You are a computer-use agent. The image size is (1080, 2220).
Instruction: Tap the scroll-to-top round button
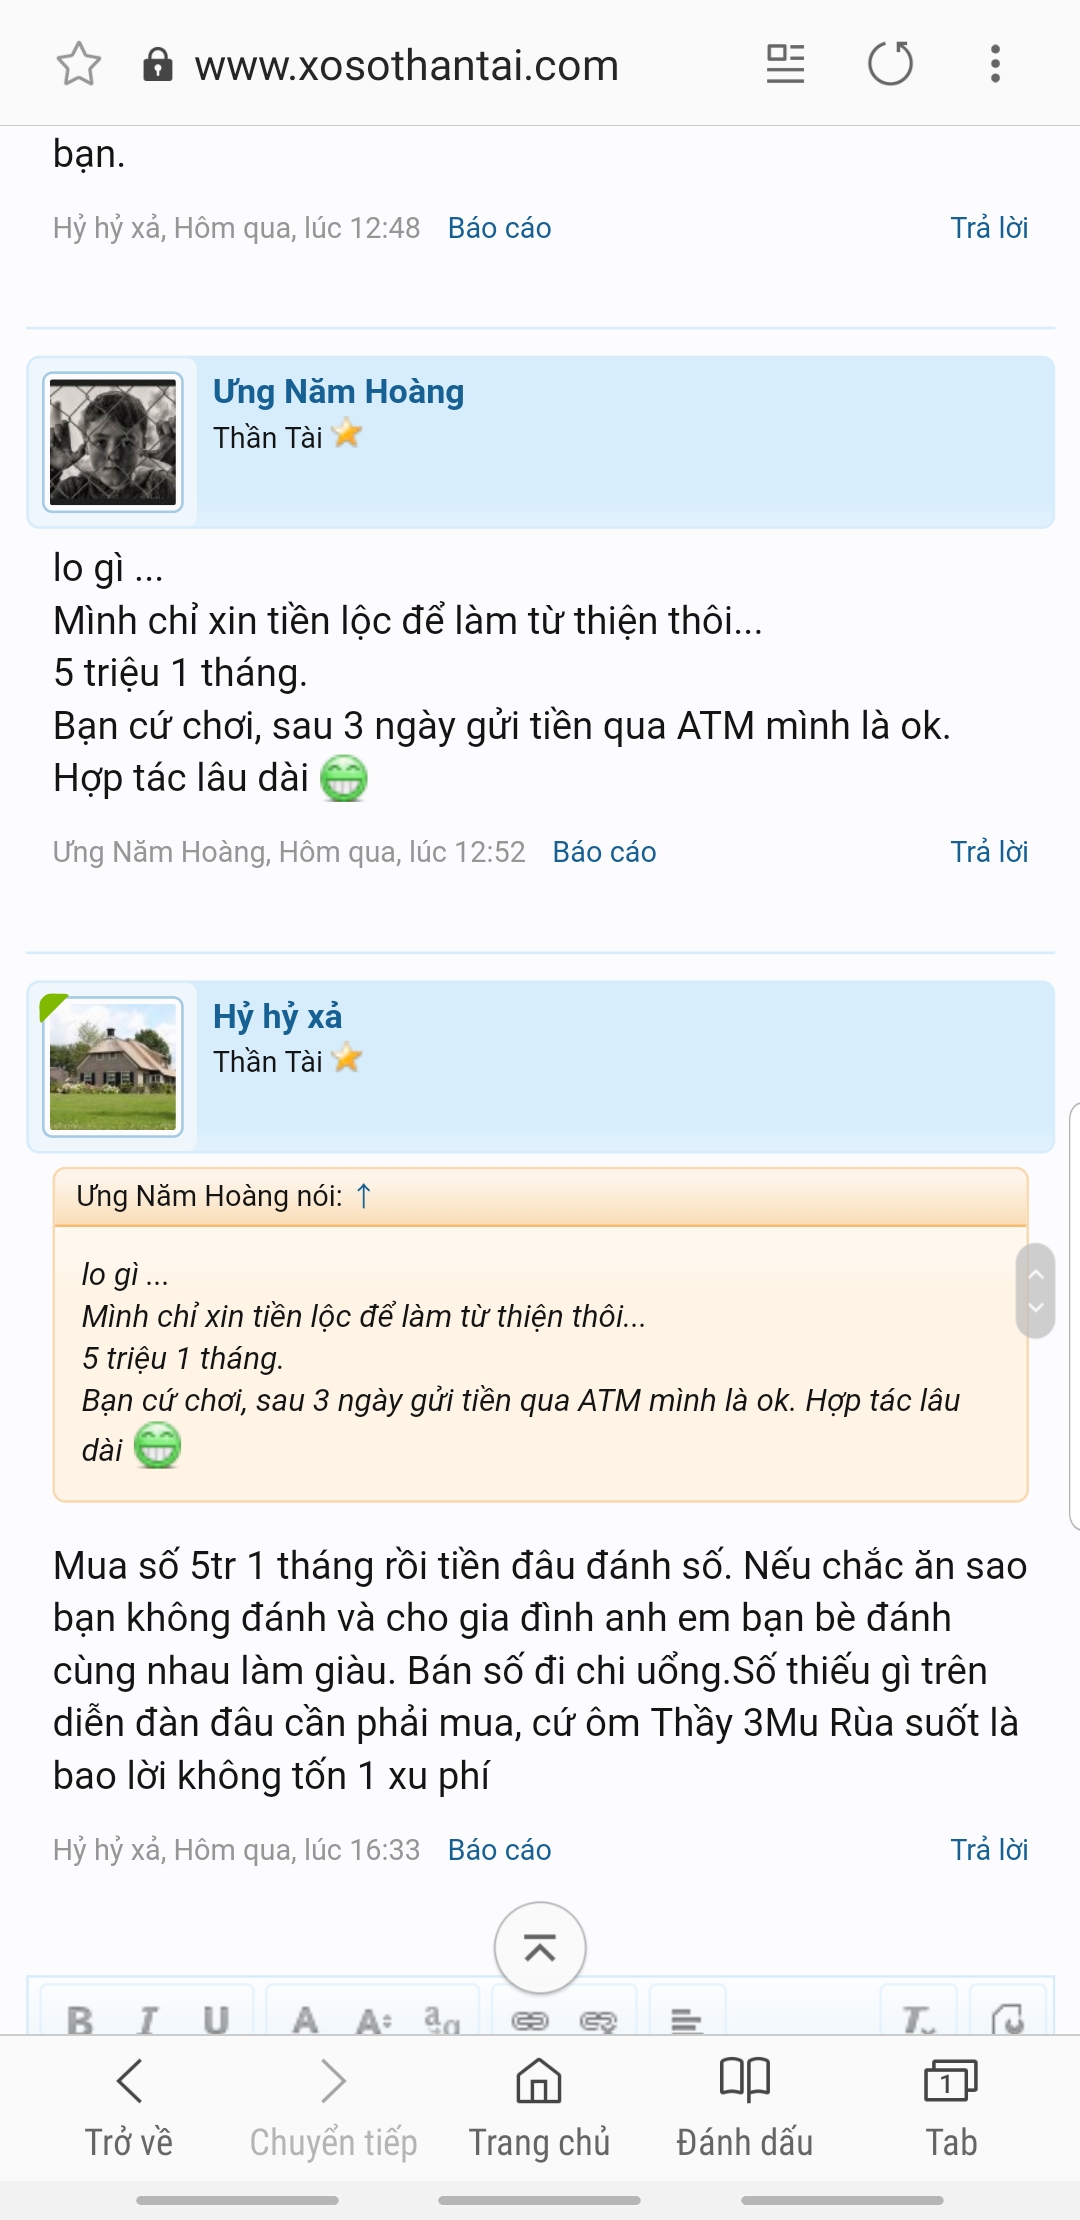(x=540, y=1948)
